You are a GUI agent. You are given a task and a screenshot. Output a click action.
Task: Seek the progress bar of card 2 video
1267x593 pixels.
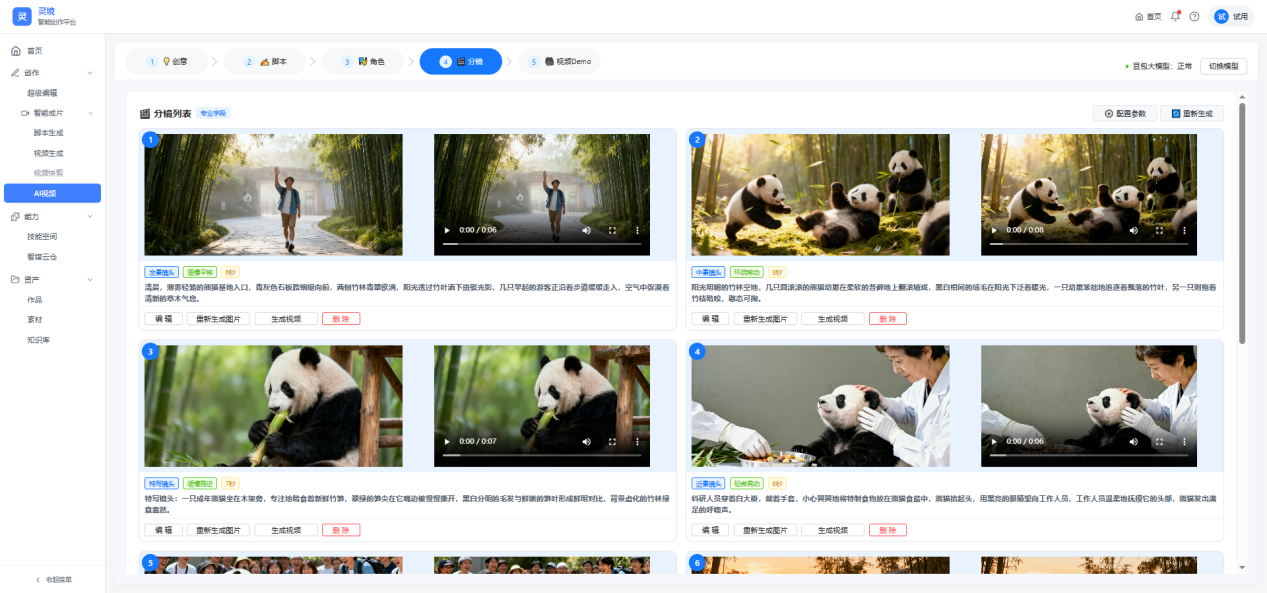click(x=1089, y=244)
